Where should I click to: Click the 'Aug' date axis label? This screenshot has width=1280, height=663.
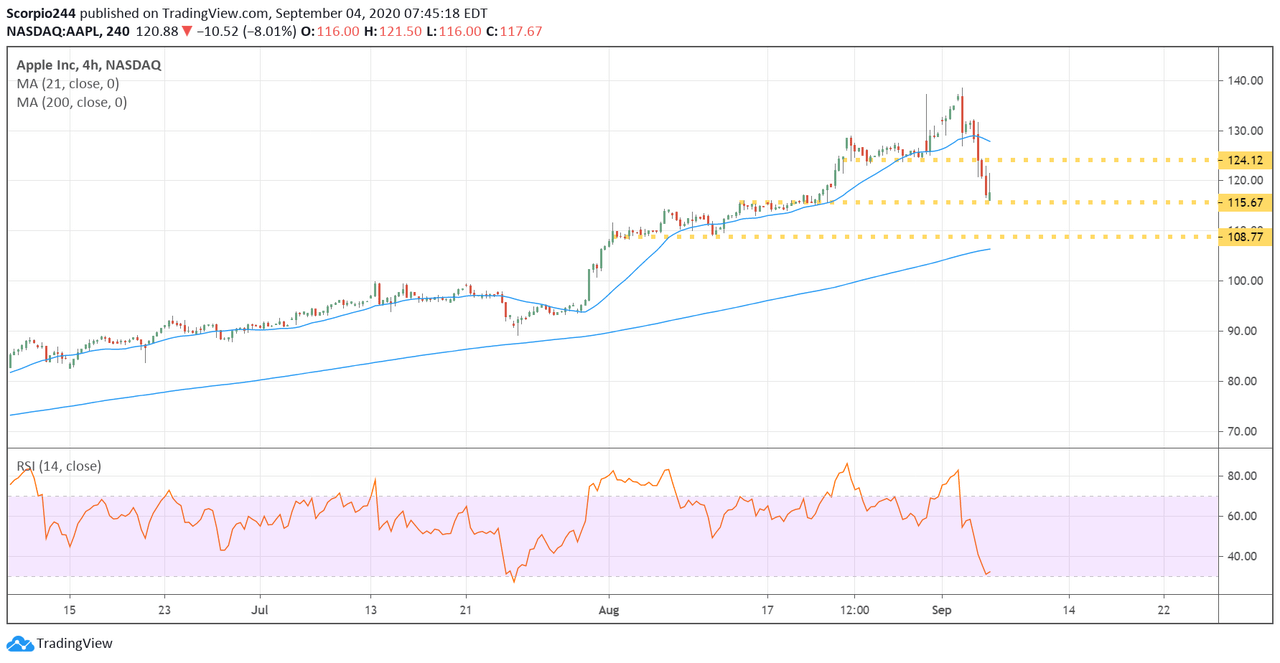pos(608,608)
